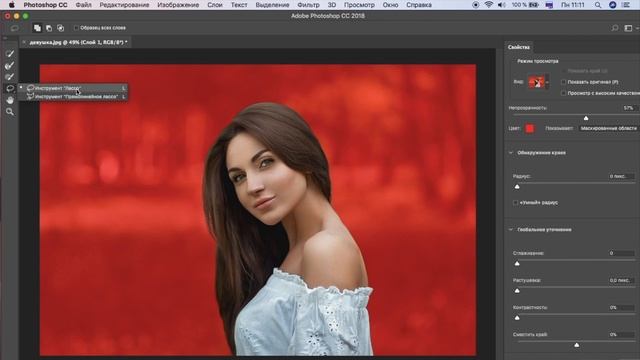Viewport: 640px width, 360px height.
Task: Enable the Smart Radius checkbox
Action: coord(516,202)
